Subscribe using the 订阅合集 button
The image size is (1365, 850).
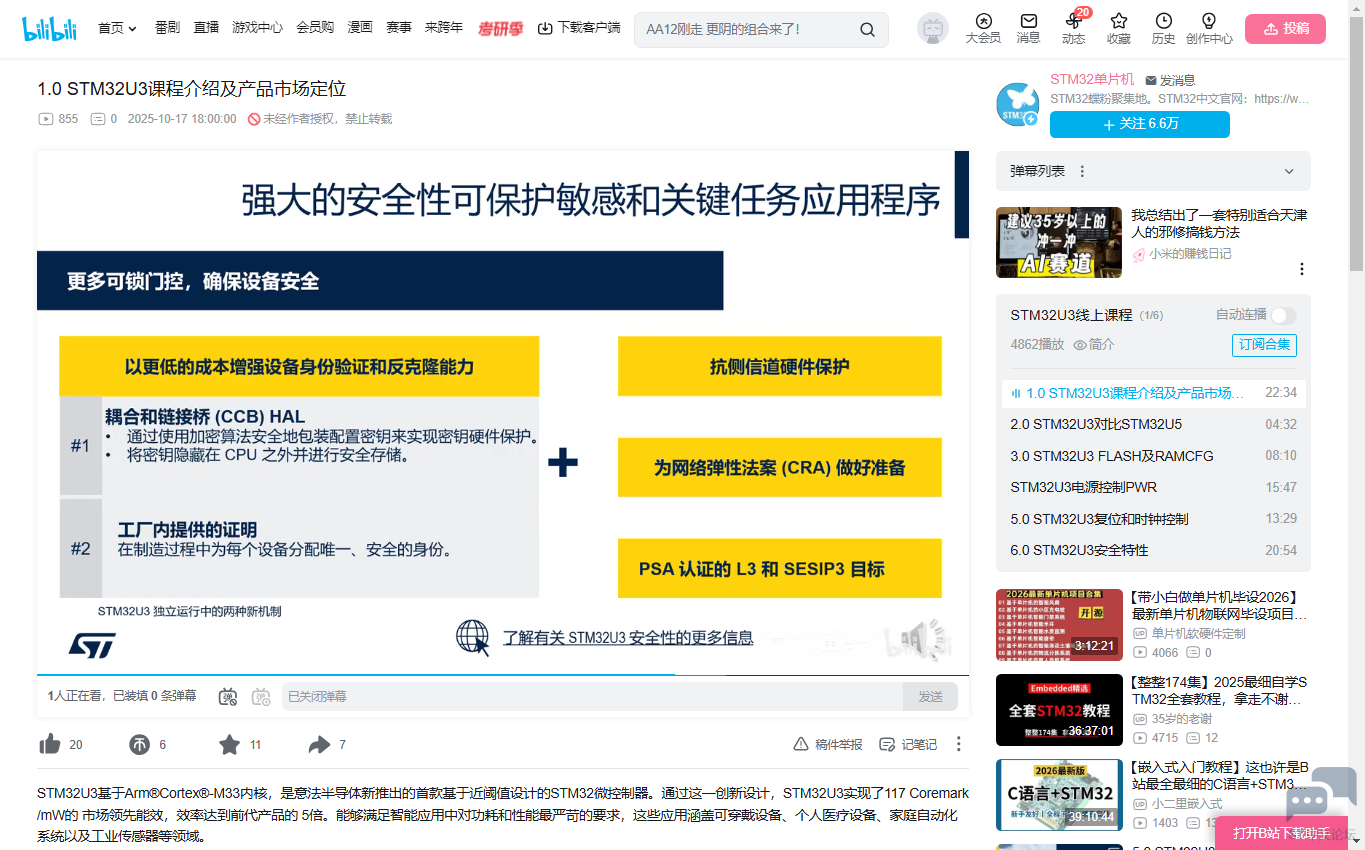click(1264, 345)
